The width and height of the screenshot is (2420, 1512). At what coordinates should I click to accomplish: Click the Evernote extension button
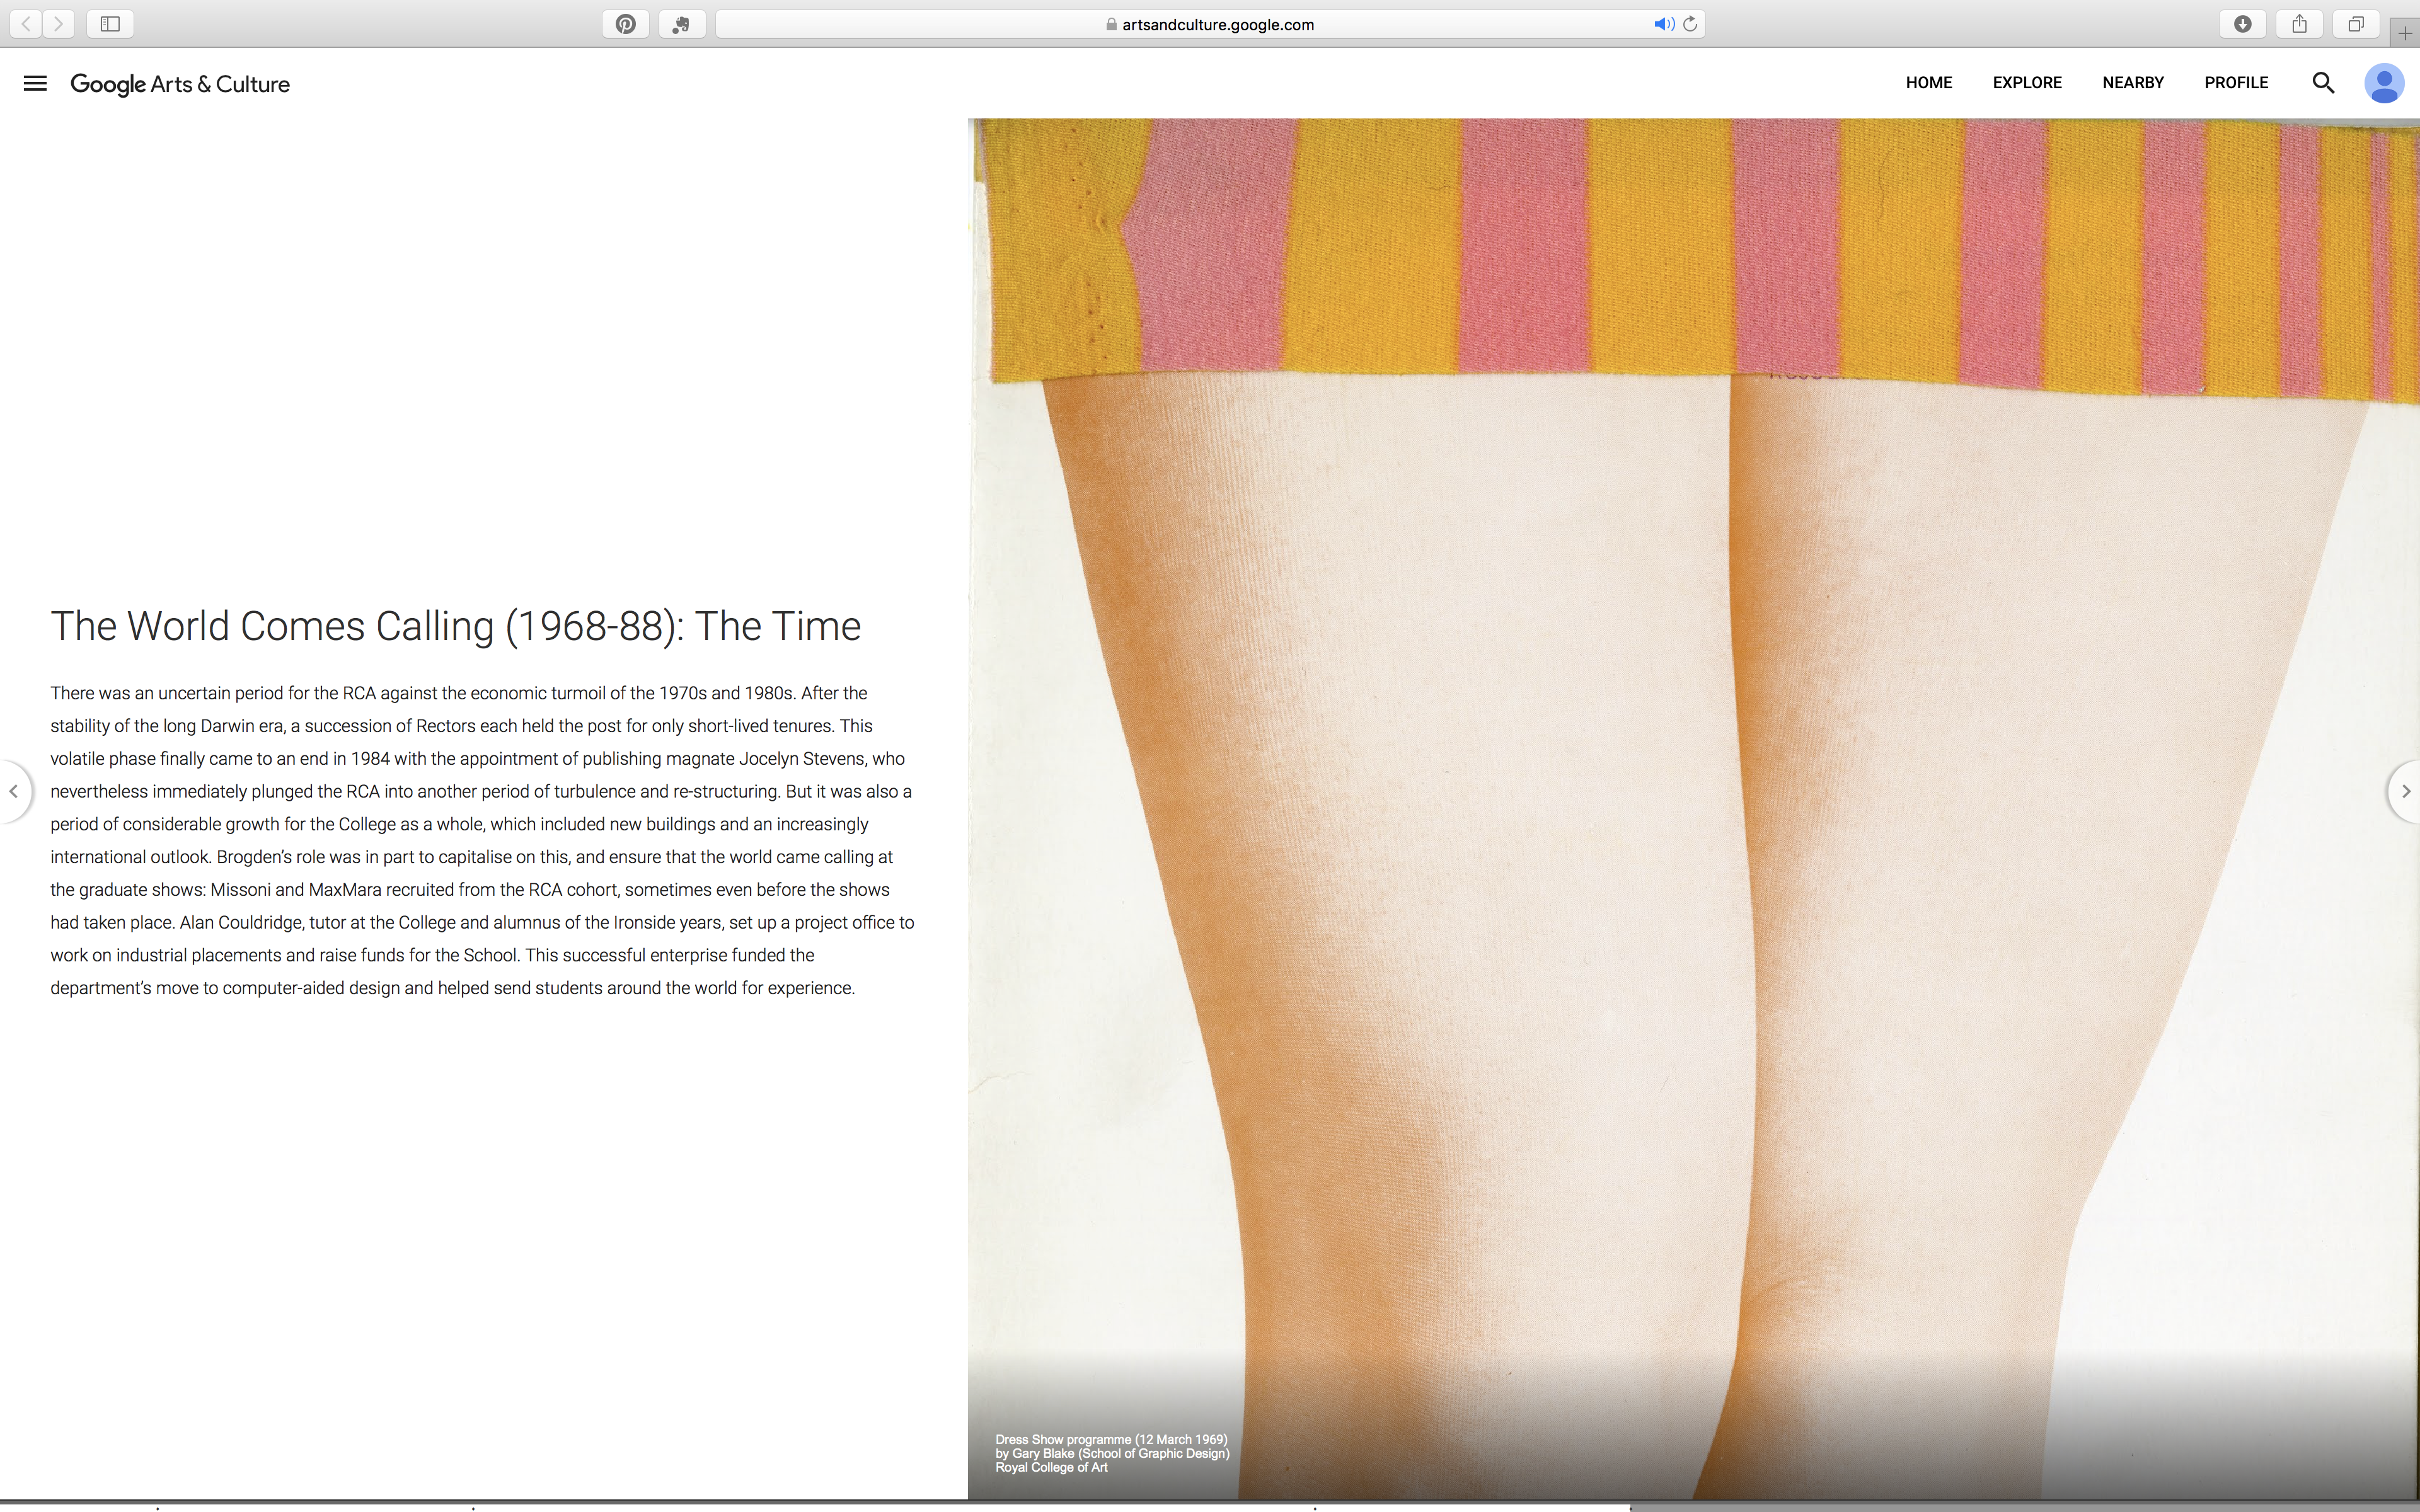682,24
